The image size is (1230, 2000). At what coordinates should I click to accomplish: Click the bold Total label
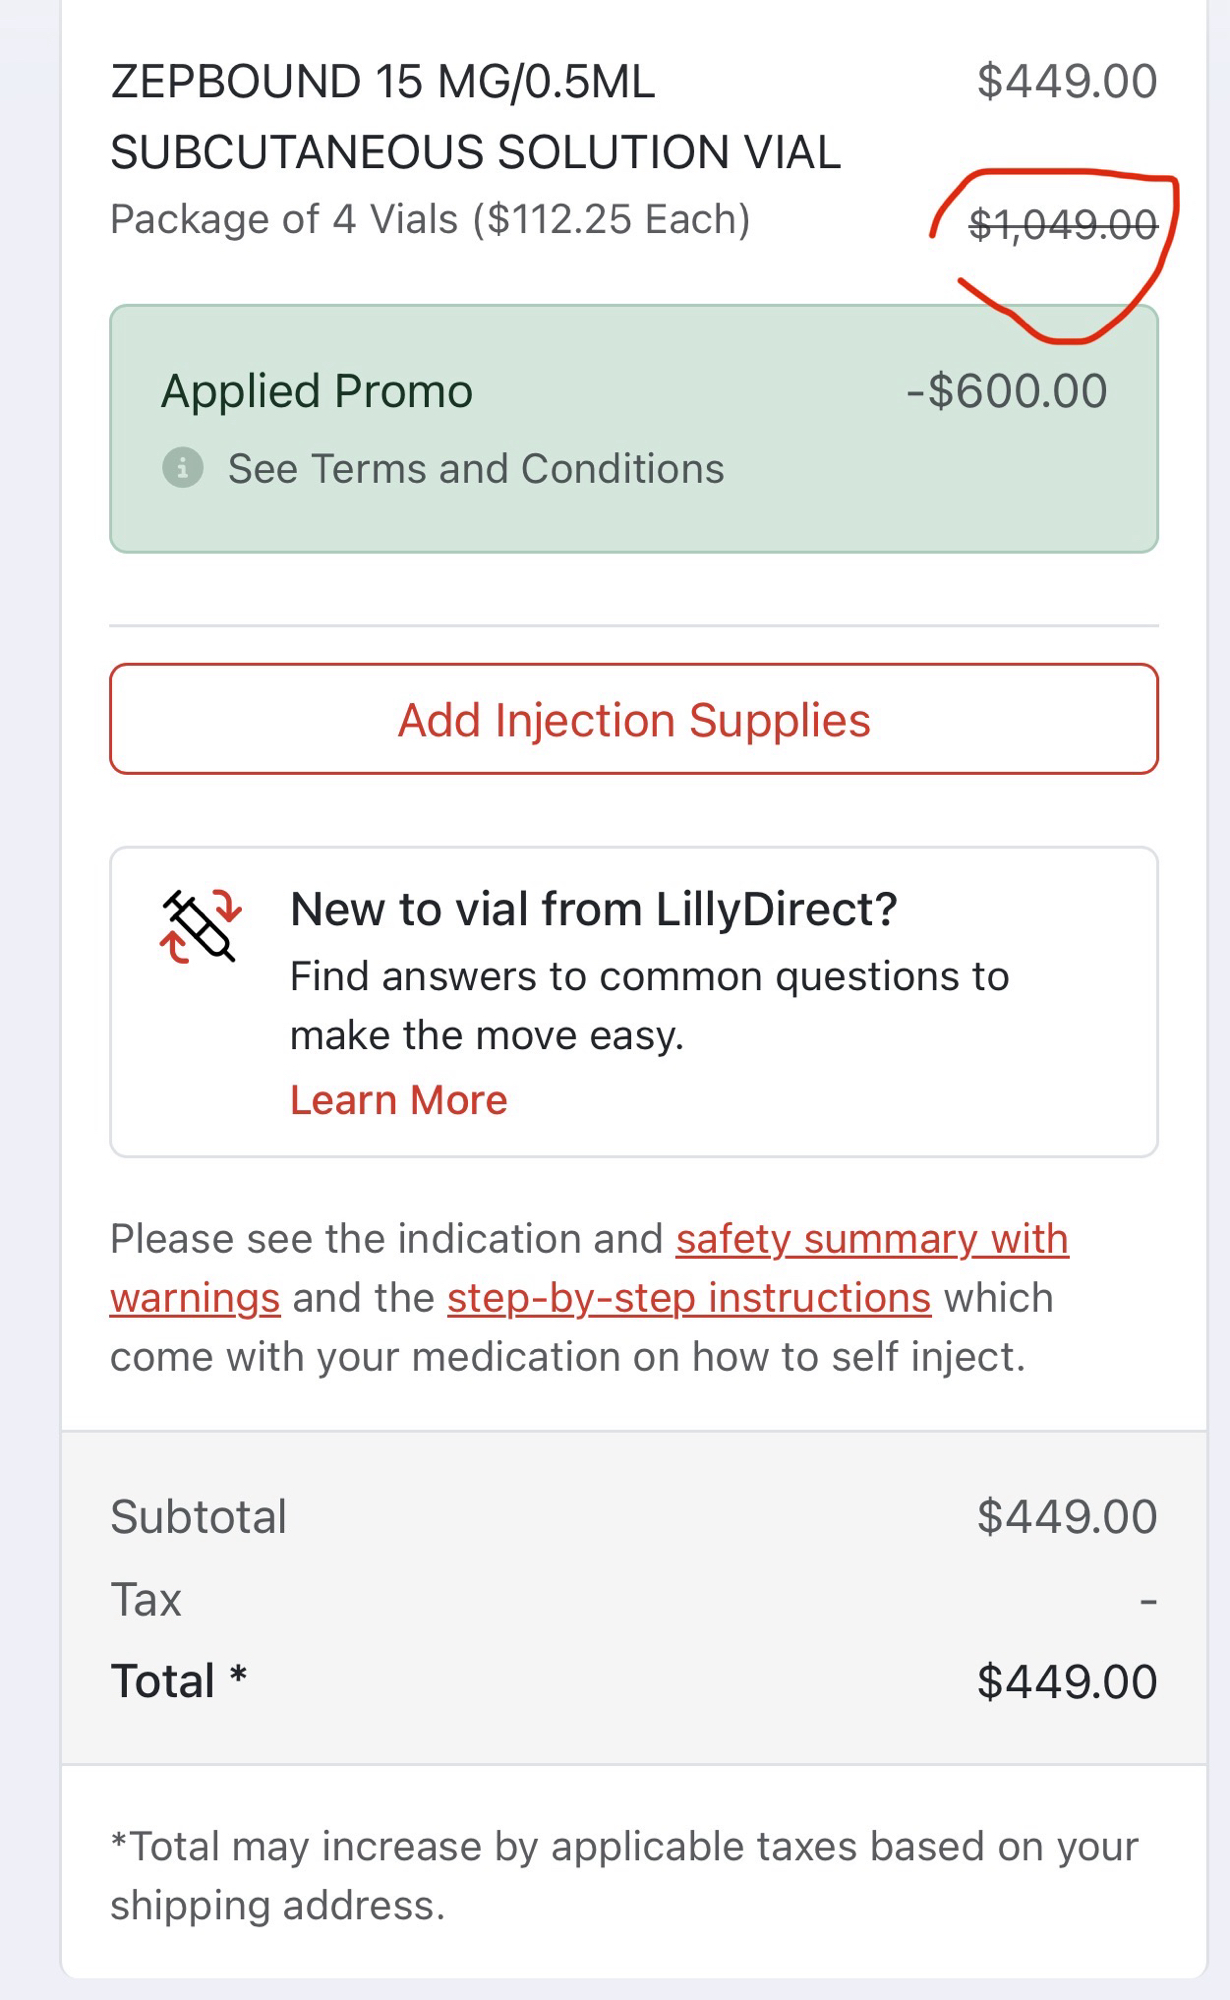(x=163, y=1682)
